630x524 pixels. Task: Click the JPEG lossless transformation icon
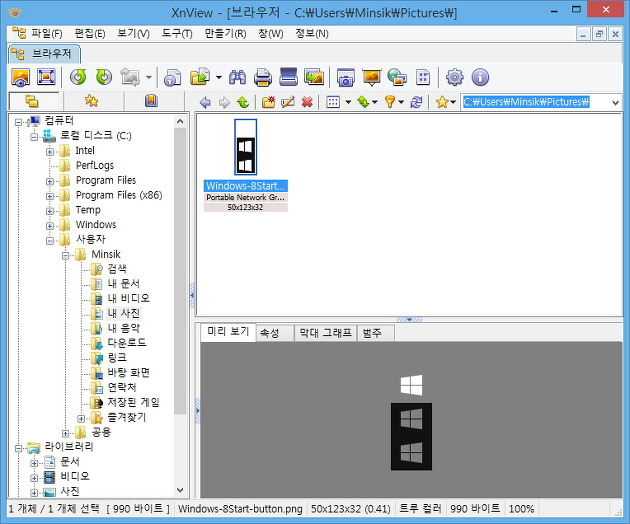click(x=130, y=77)
